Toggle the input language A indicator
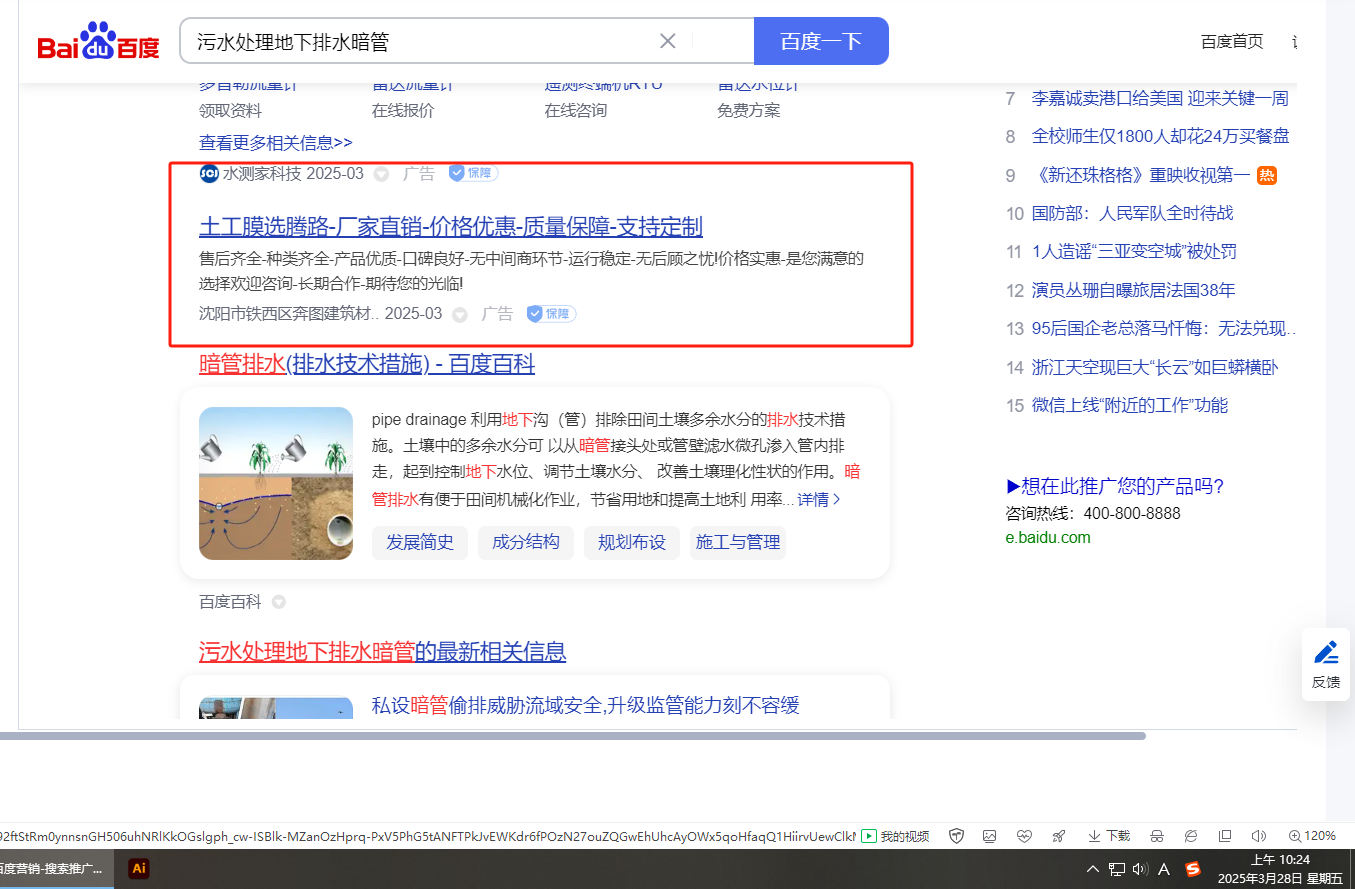Screen dimensions: 1355x889 click(x=1164, y=869)
